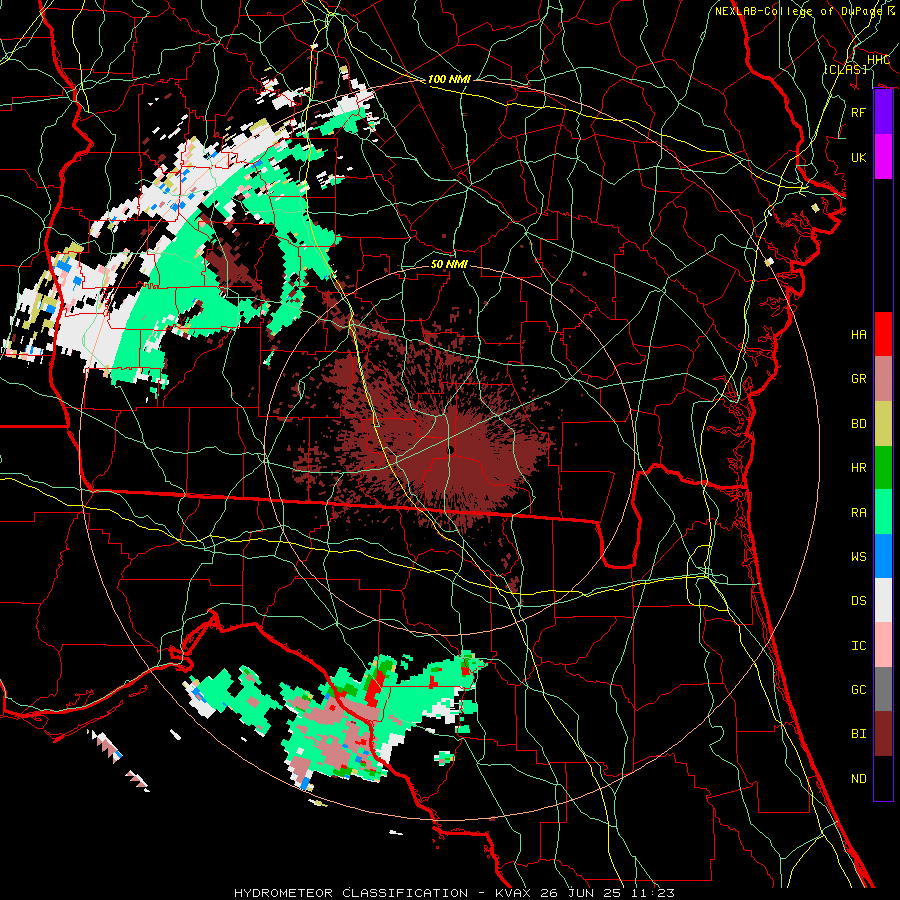Select the GR dusty pink legend swatch
The height and width of the screenshot is (900, 900).
pos(883,378)
